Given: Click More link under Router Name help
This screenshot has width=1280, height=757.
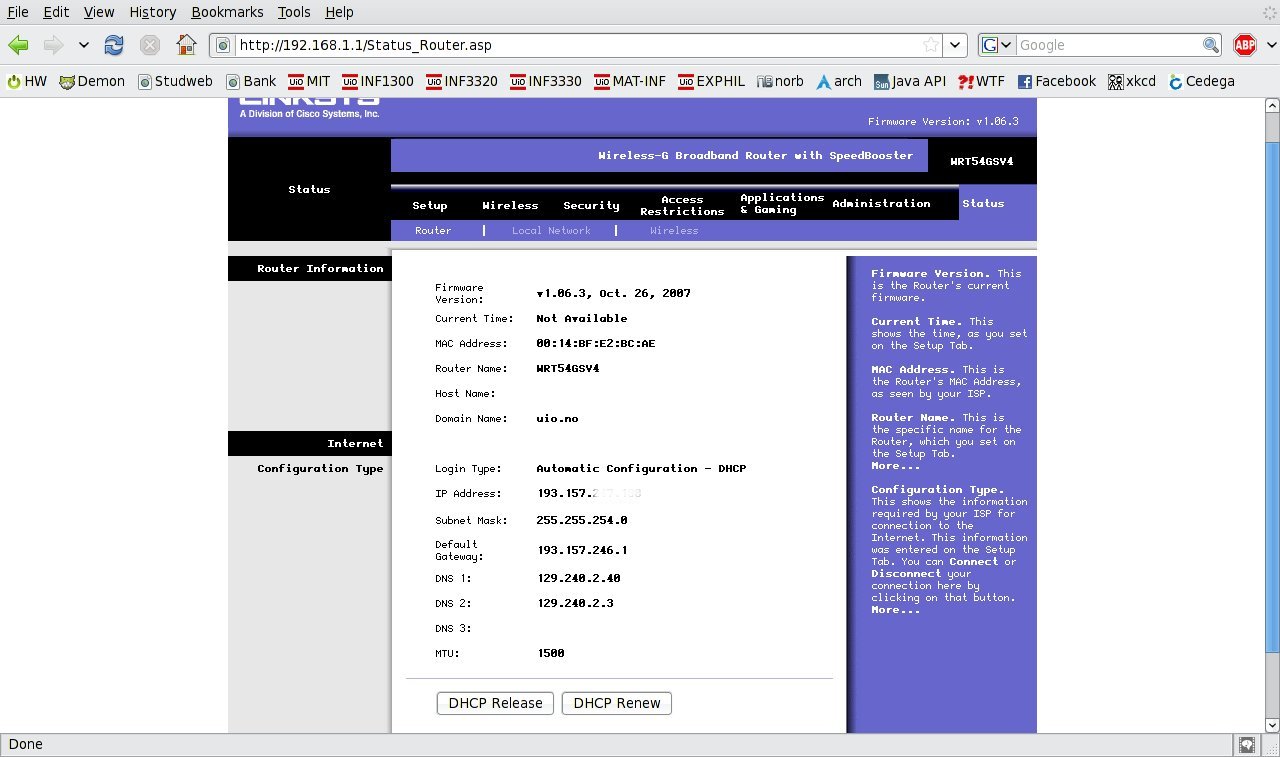Looking at the screenshot, I should click(895, 466).
